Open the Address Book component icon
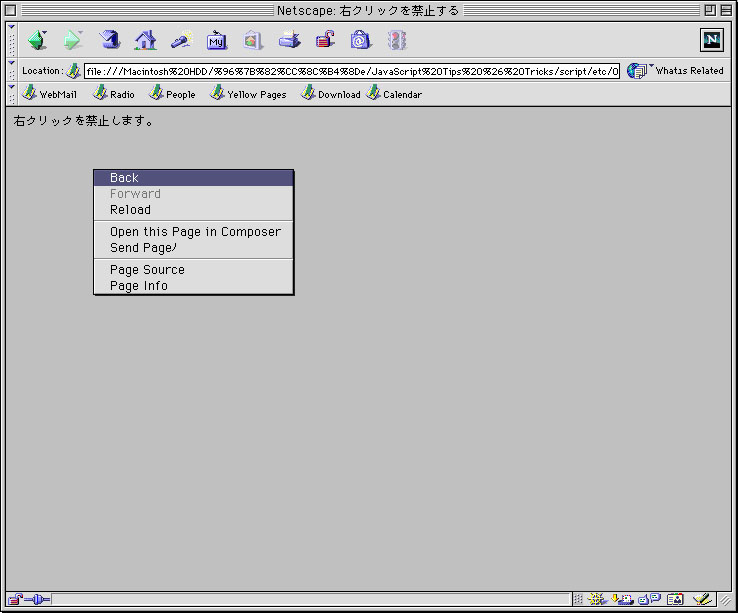This screenshot has height=613, width=738. coord(675,599)
